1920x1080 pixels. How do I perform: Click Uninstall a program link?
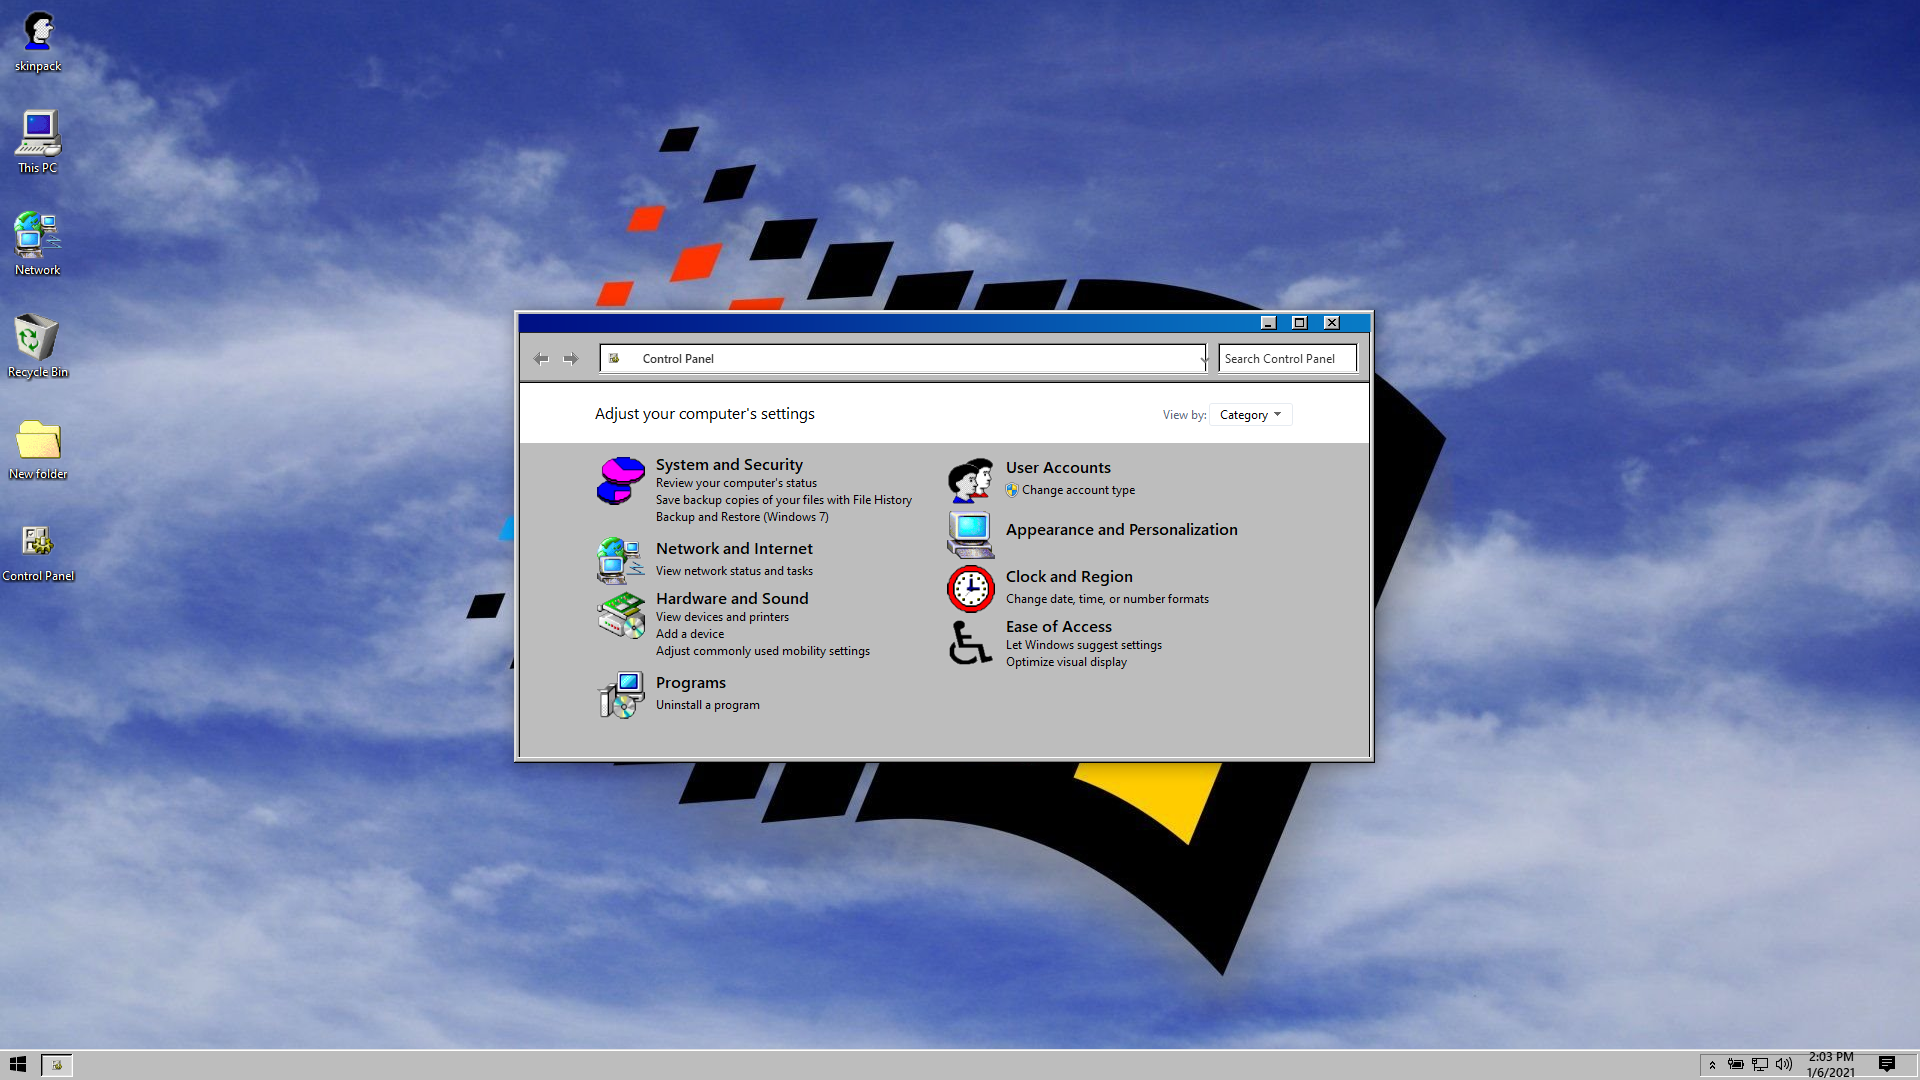coord(707,705)
